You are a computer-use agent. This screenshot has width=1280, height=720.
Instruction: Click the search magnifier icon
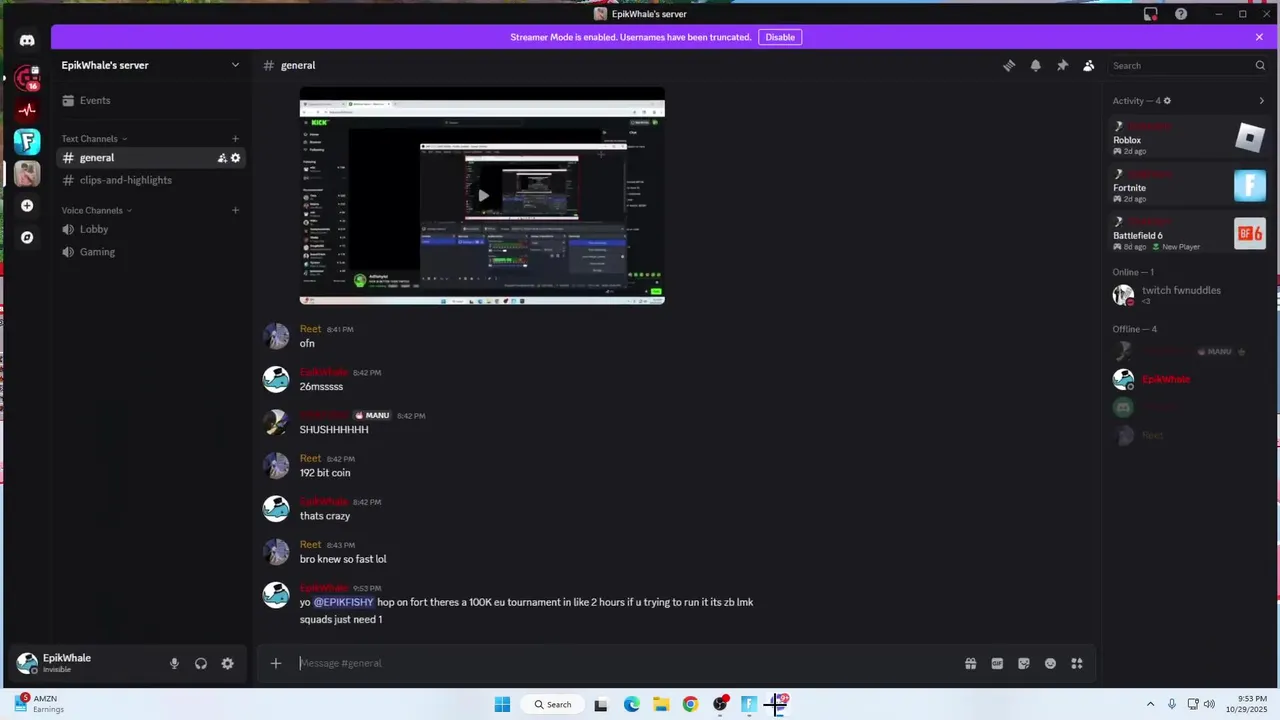pos(1260,65)
